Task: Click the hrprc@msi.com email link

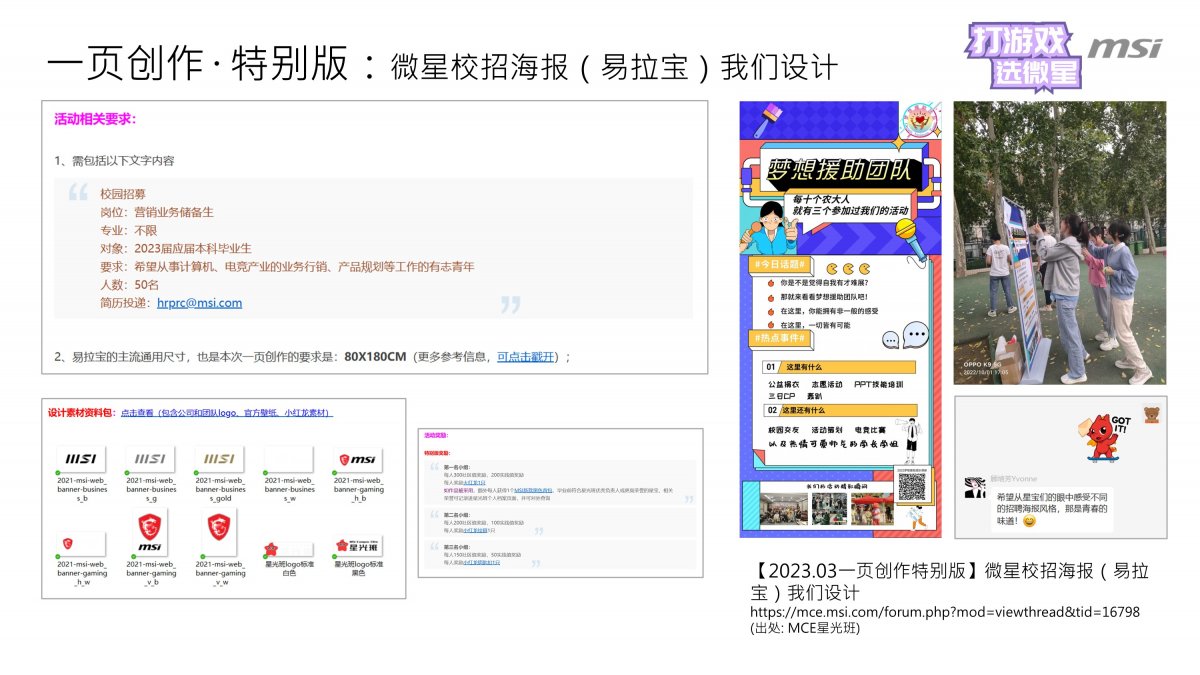Action: pyautogui.click(x=199, y=303)
